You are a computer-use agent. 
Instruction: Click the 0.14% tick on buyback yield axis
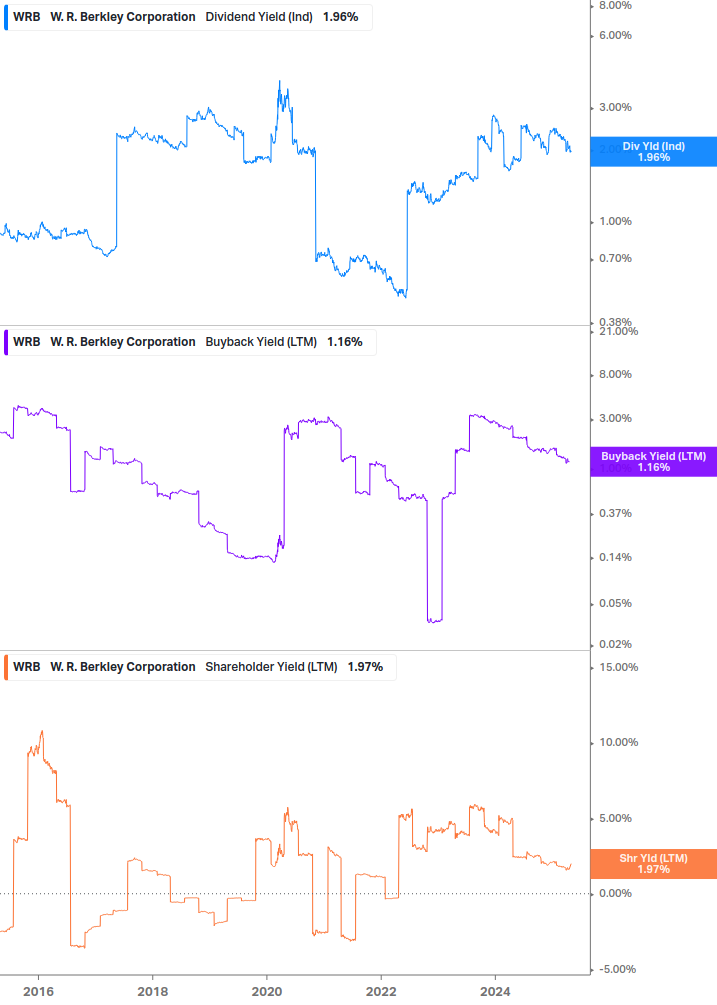click(x=615, y=558)
